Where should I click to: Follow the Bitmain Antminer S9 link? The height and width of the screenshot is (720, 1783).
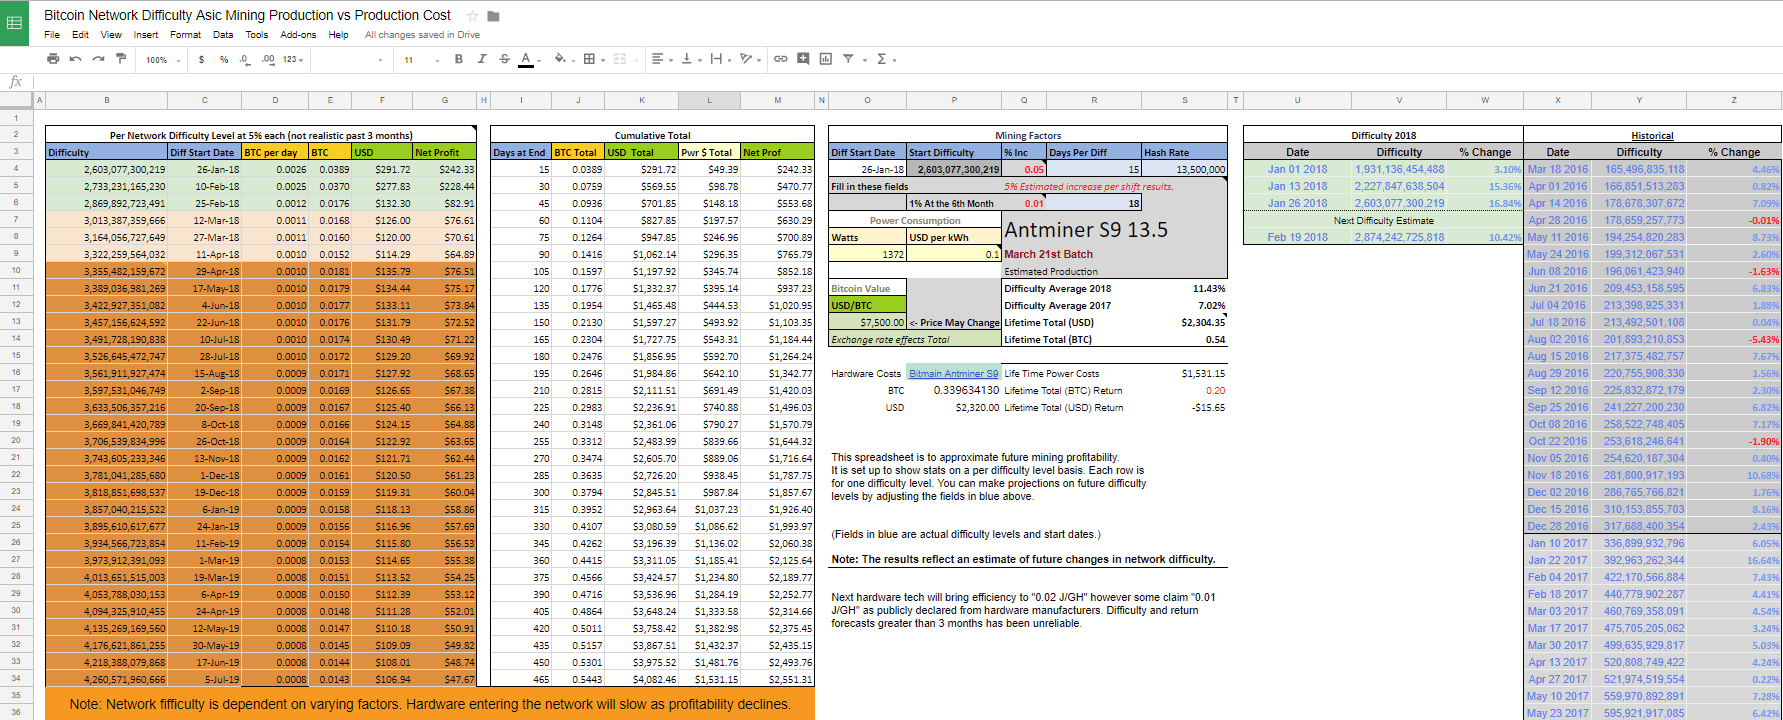pyautogui.click(x=953, y=374)
